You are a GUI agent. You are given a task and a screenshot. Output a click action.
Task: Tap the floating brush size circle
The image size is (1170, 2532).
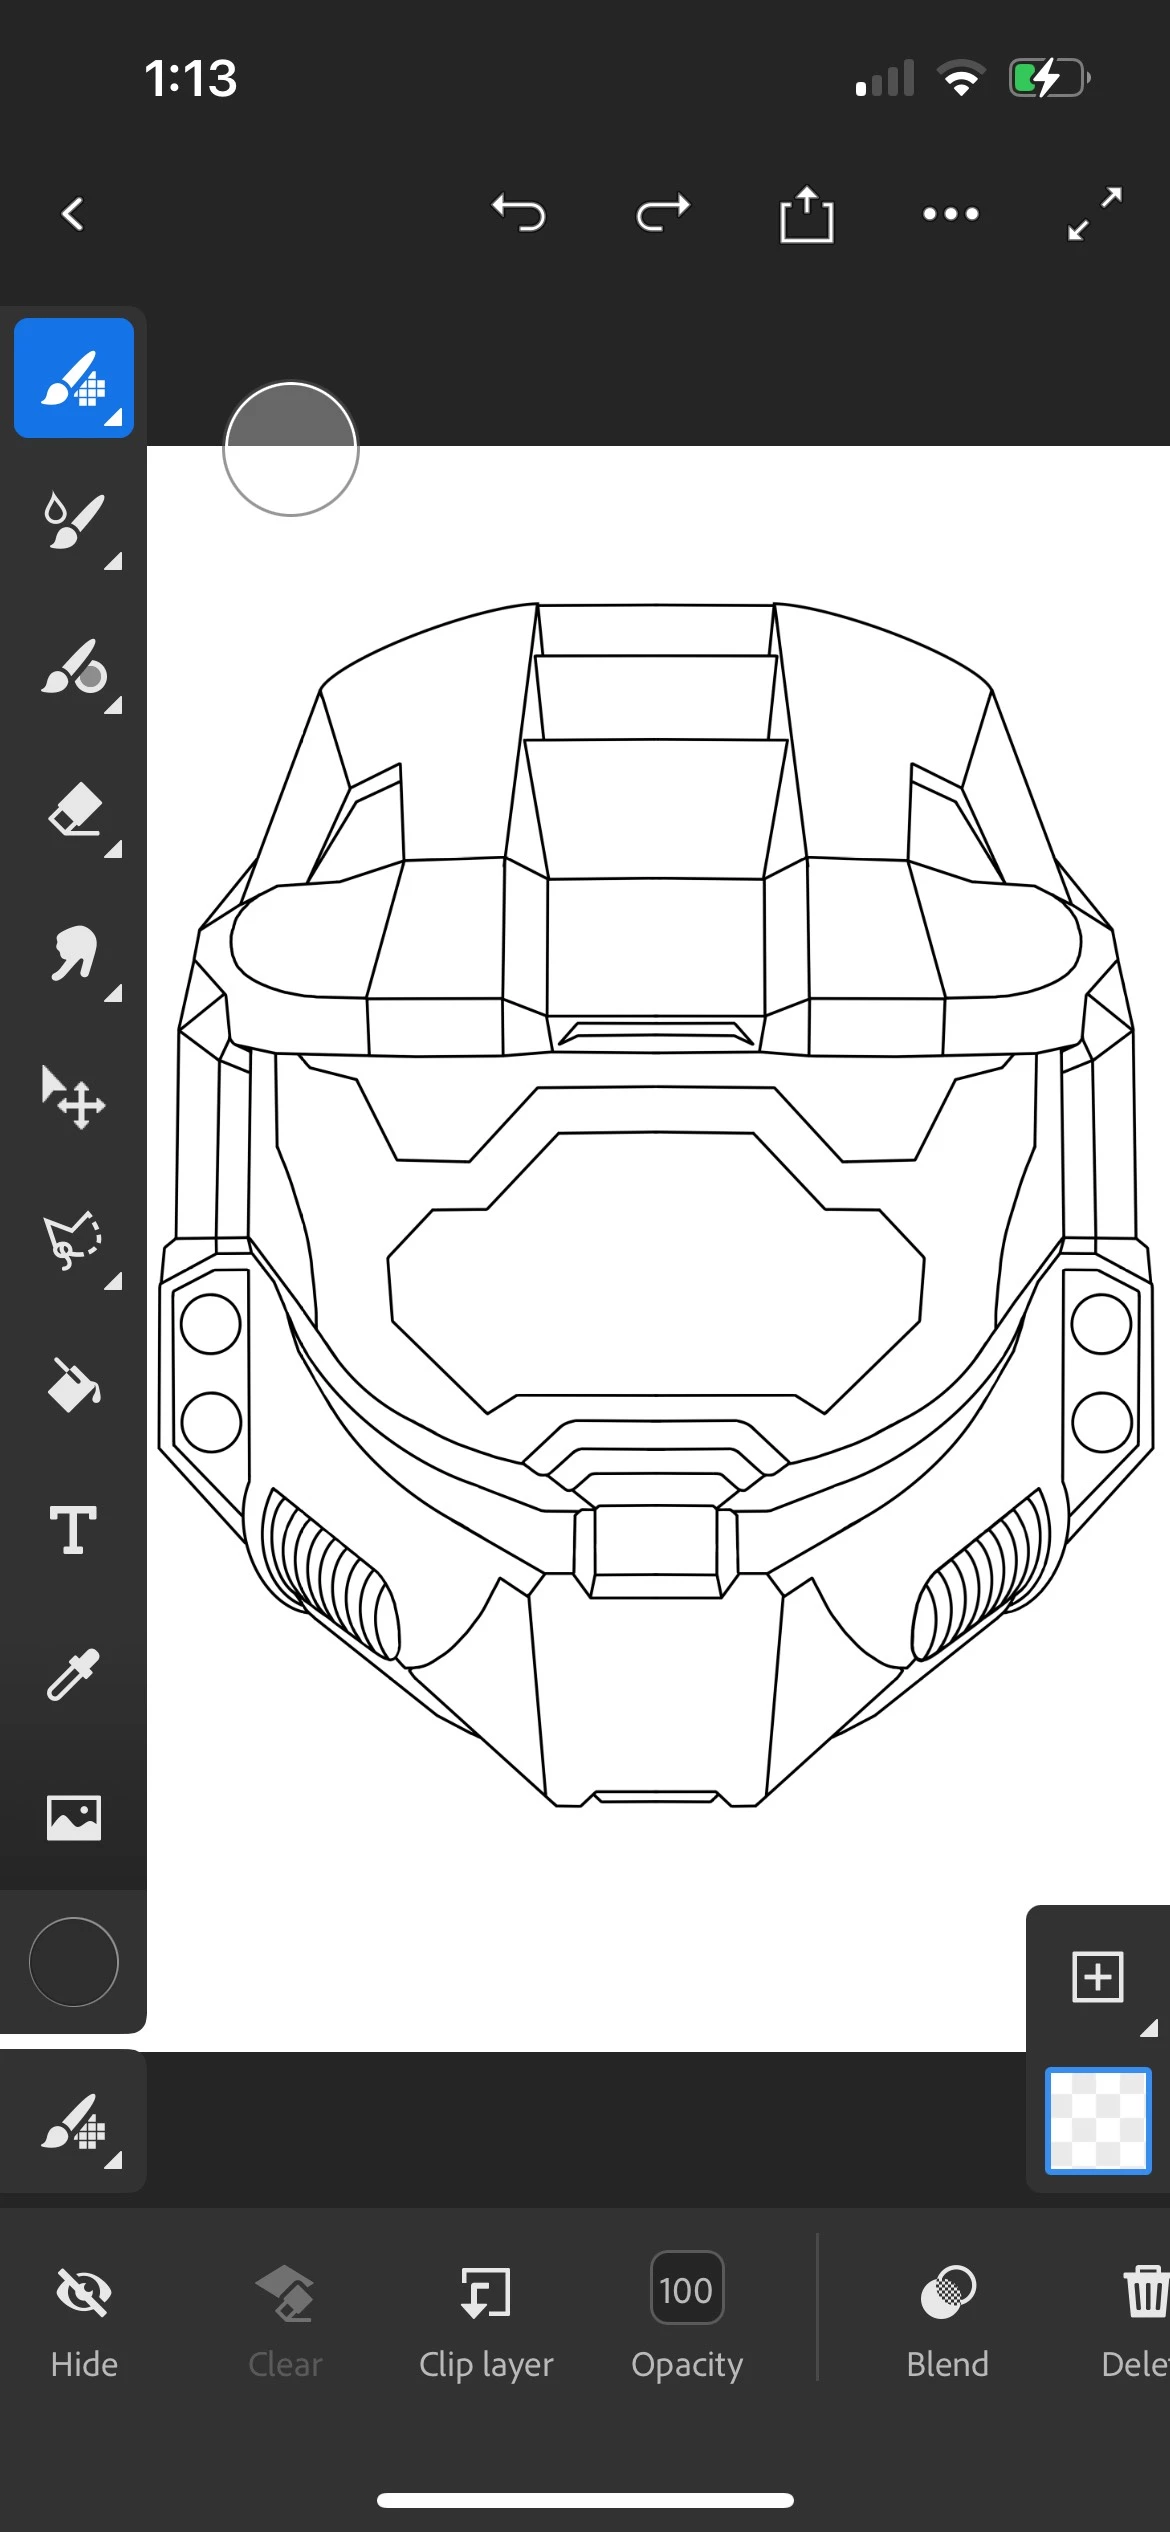291,449
